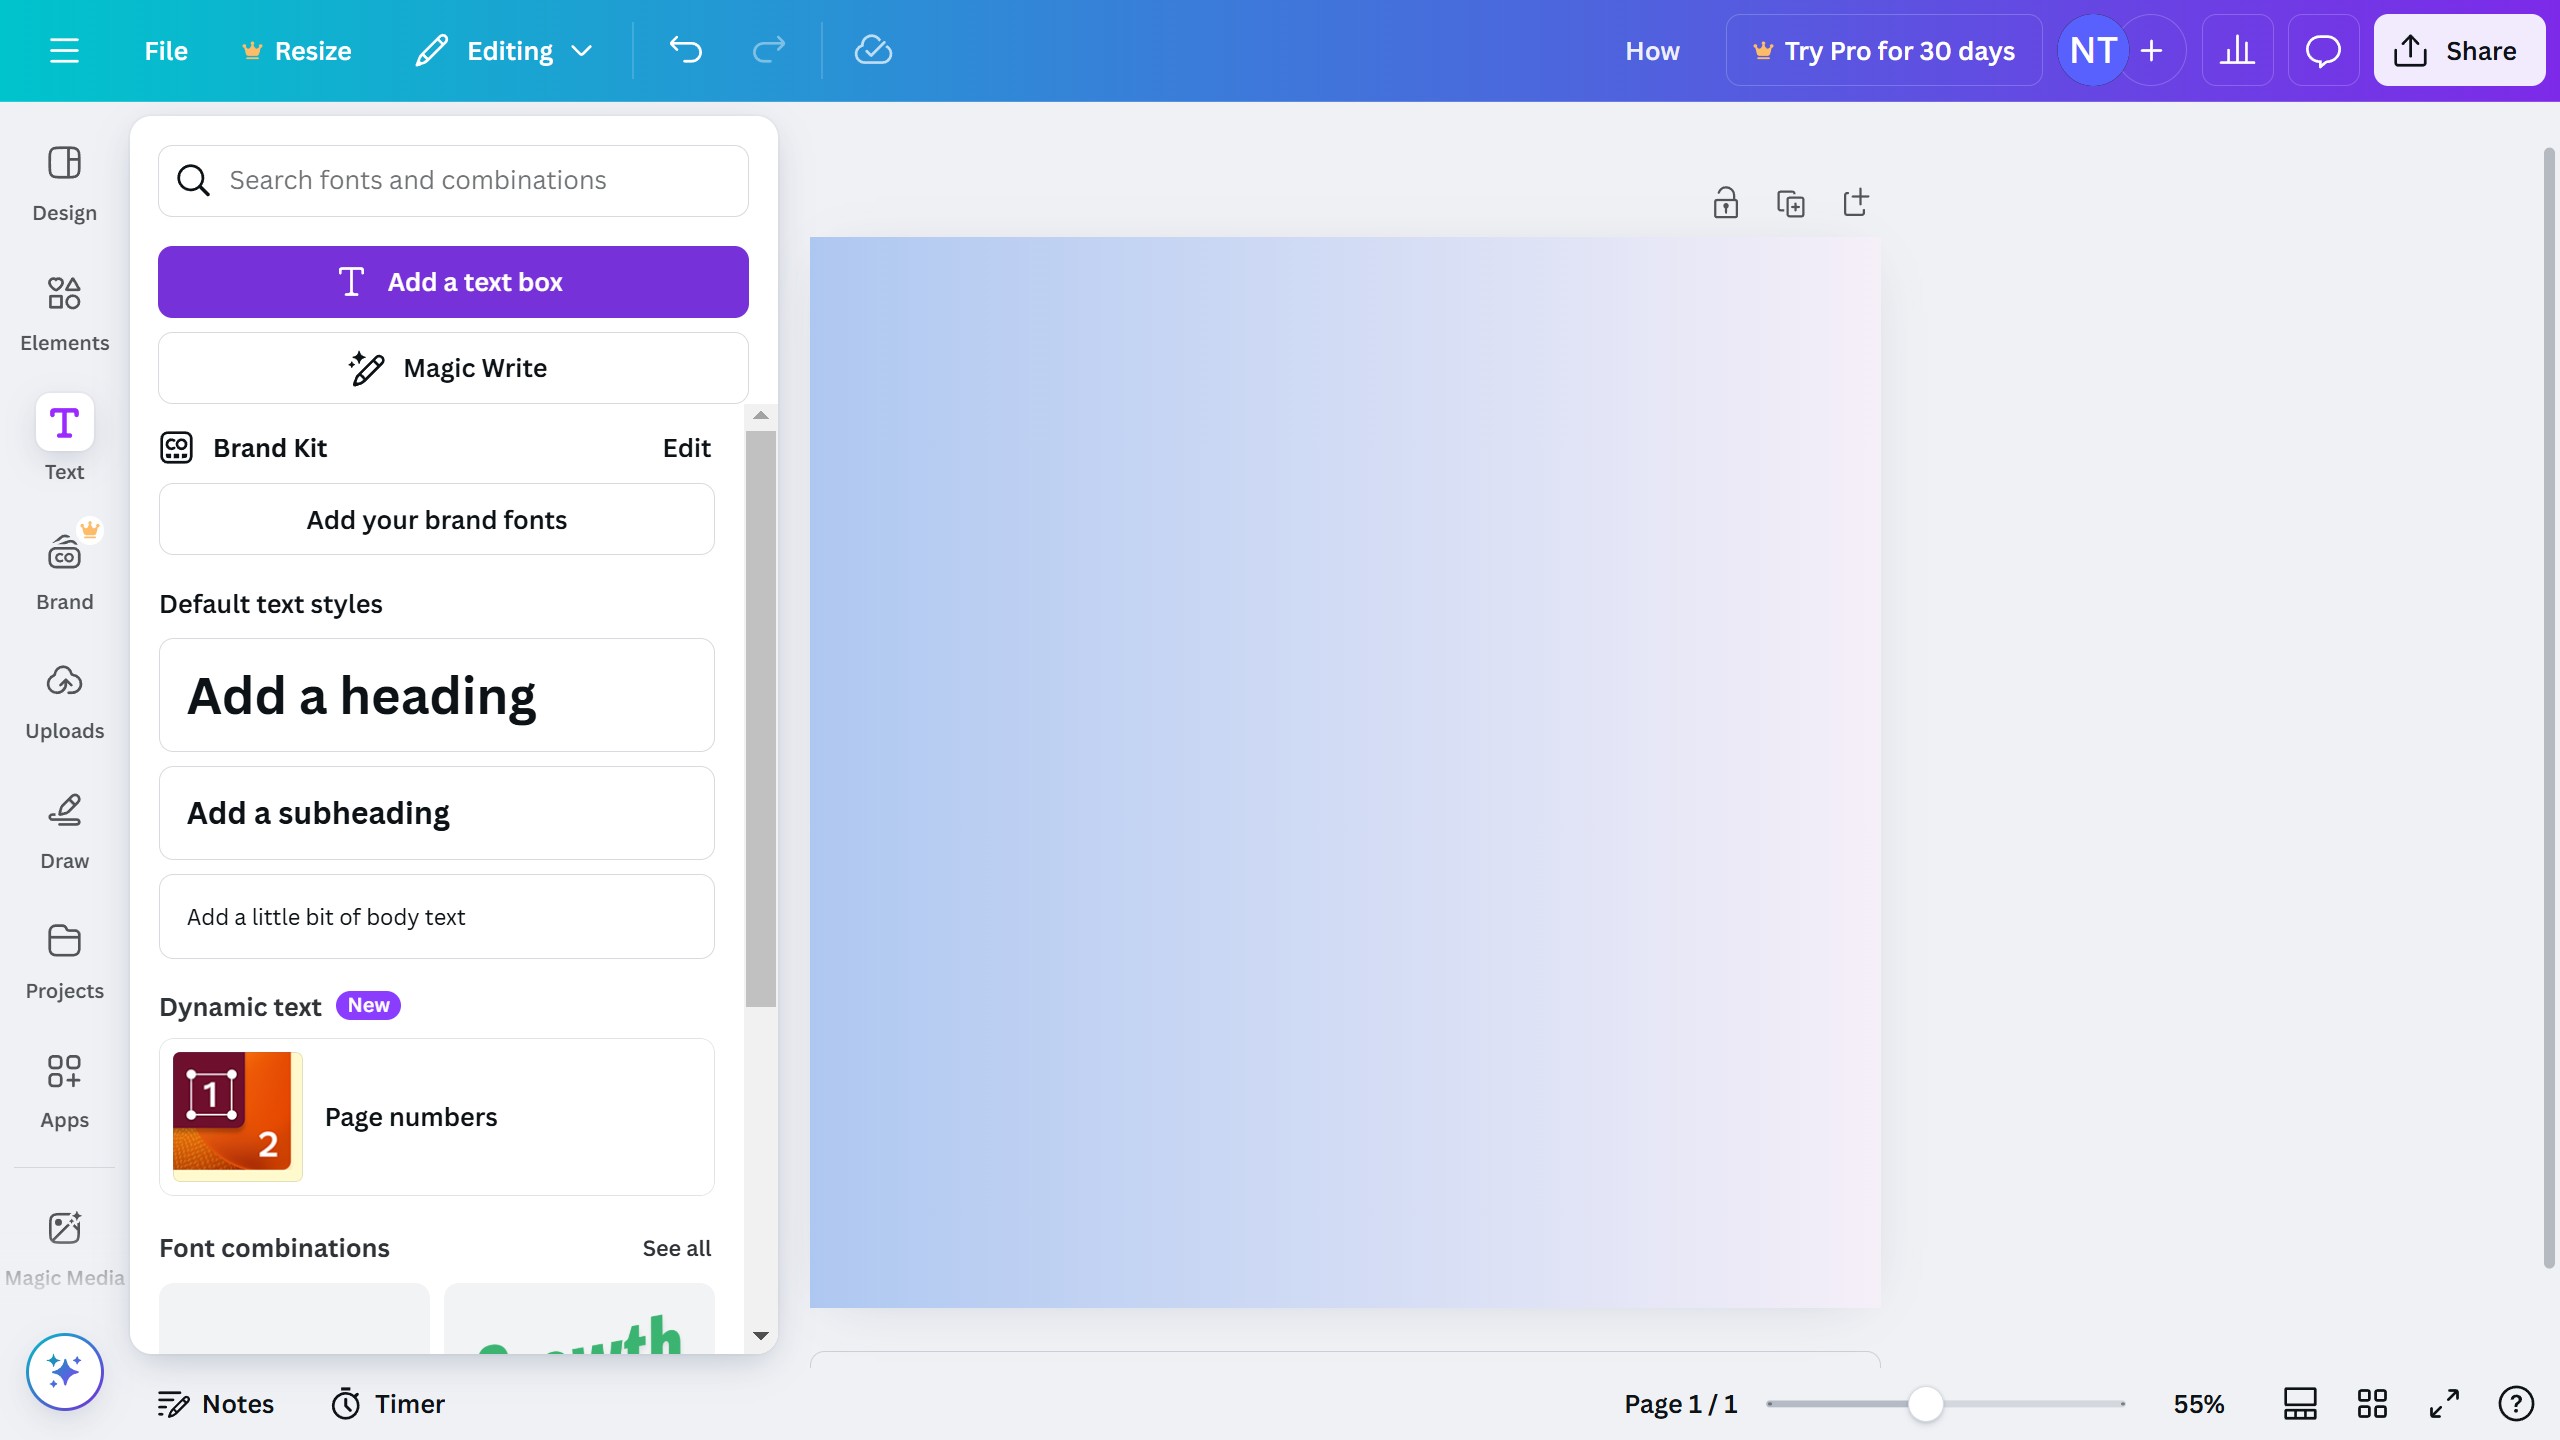Click See all font combinations
The width and height of the screenshot is (2560, 1440).
[676, 1248]
